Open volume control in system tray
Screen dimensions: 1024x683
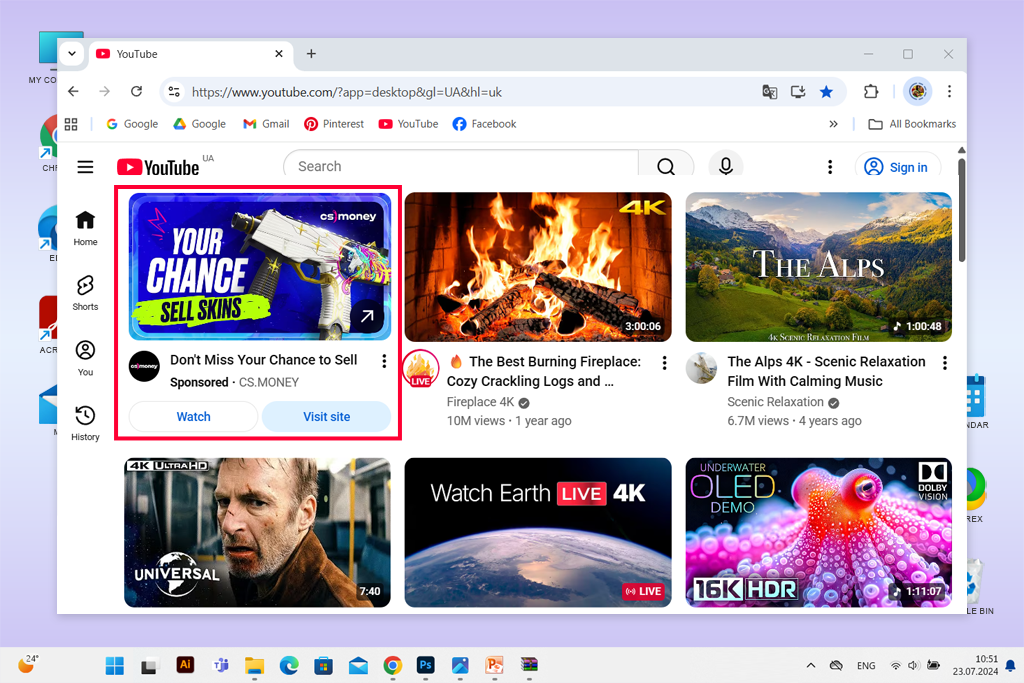point(913,665)
